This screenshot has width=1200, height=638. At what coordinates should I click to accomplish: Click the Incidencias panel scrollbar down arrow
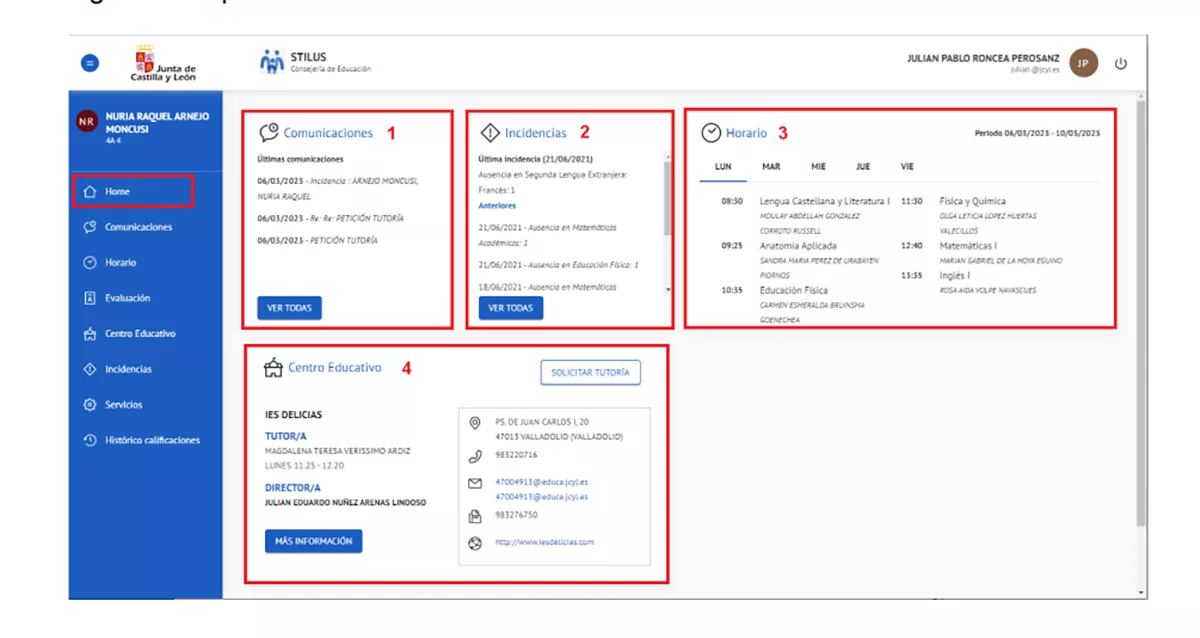click(668, 288)
